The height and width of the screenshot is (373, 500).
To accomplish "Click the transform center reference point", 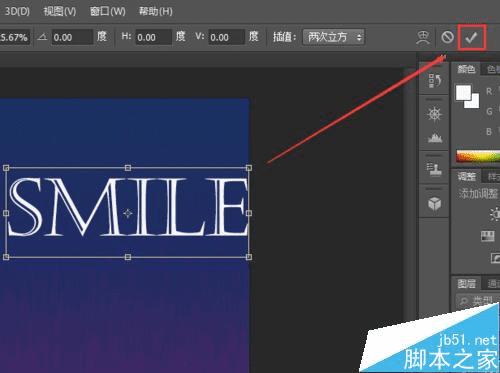I will coord(128,213).
